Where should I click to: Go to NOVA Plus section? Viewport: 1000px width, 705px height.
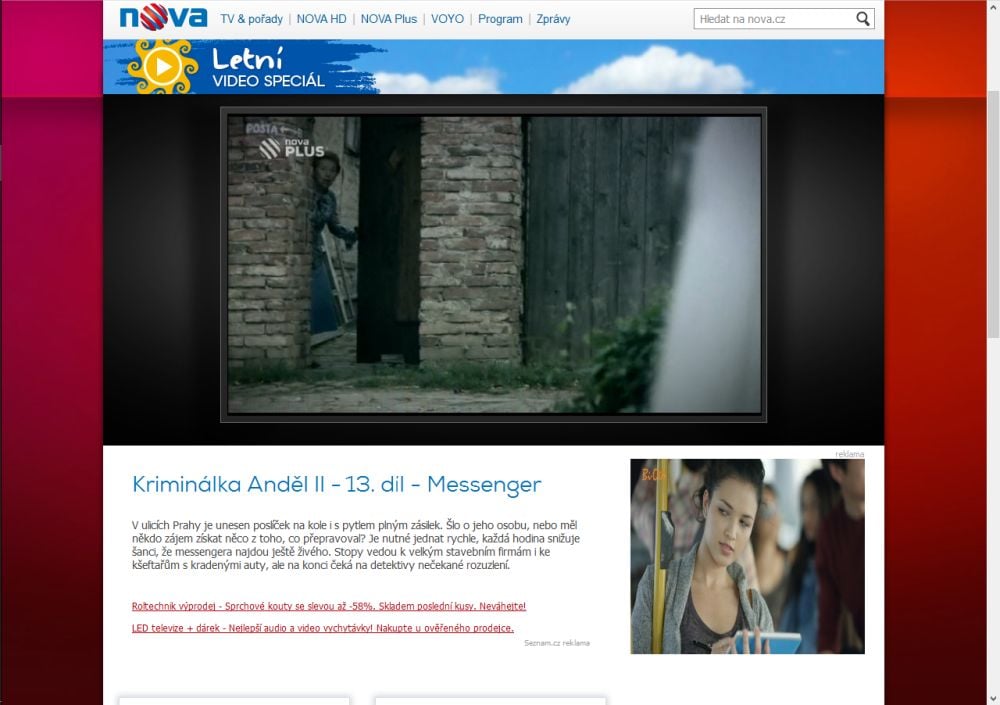coord(389,19)
